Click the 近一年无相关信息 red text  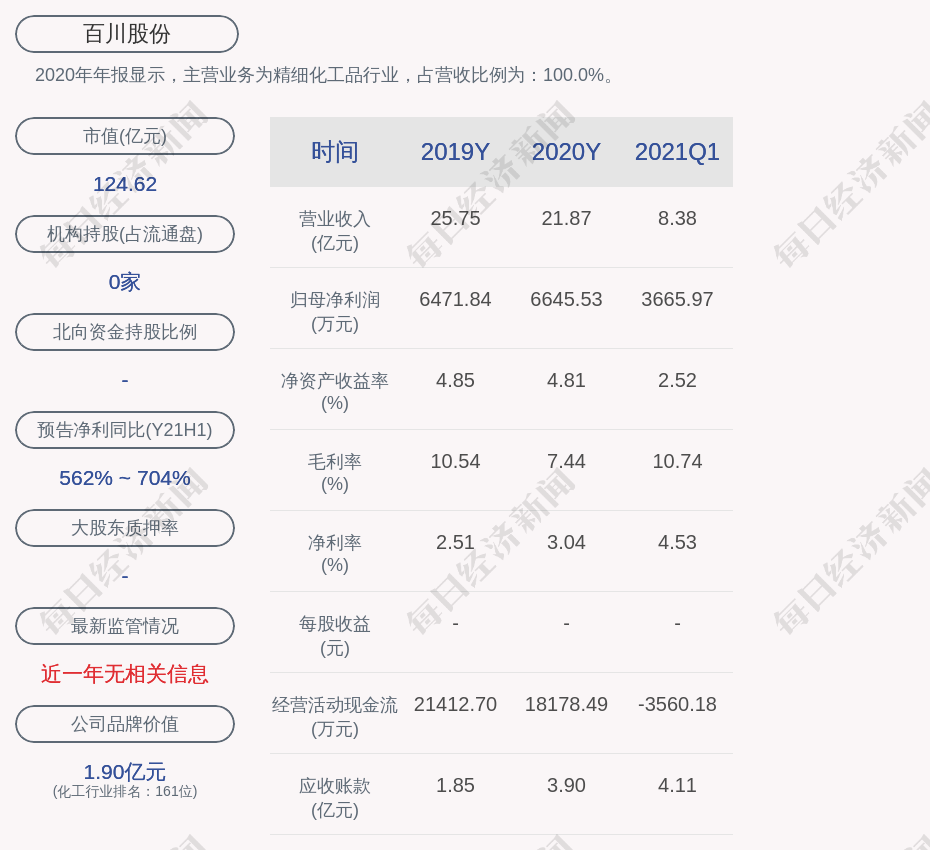(x=125, y=675)
